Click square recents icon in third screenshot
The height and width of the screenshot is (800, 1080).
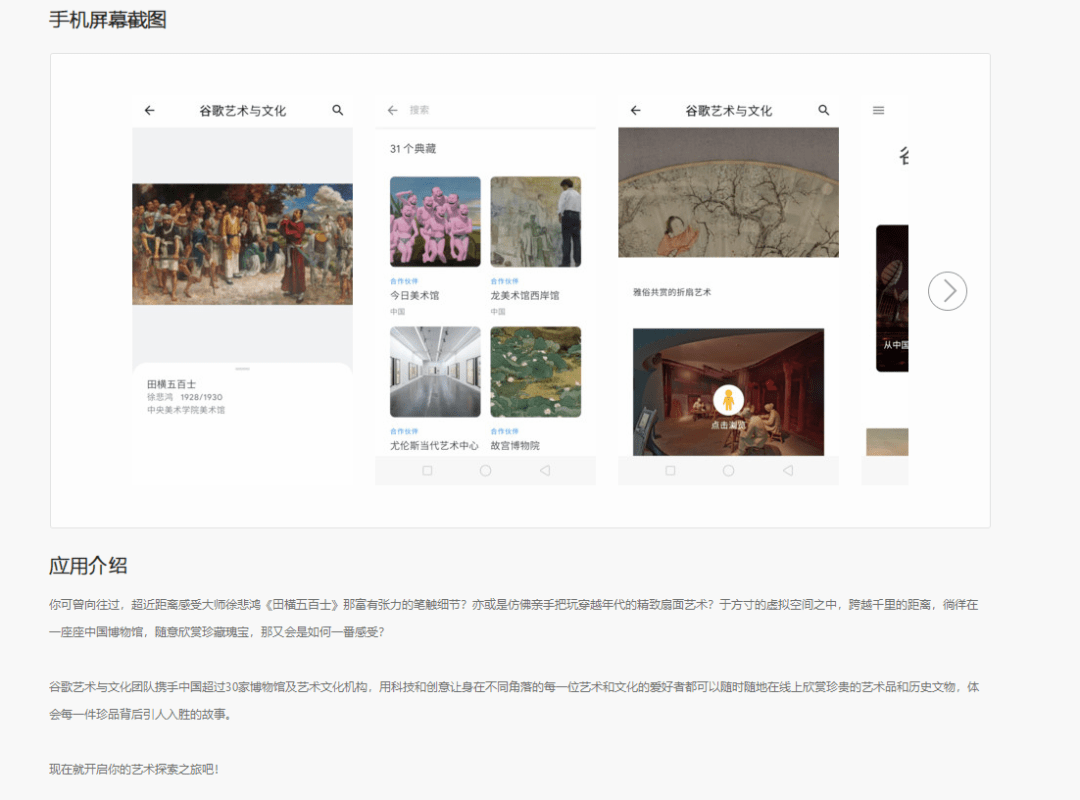(670, 471)
